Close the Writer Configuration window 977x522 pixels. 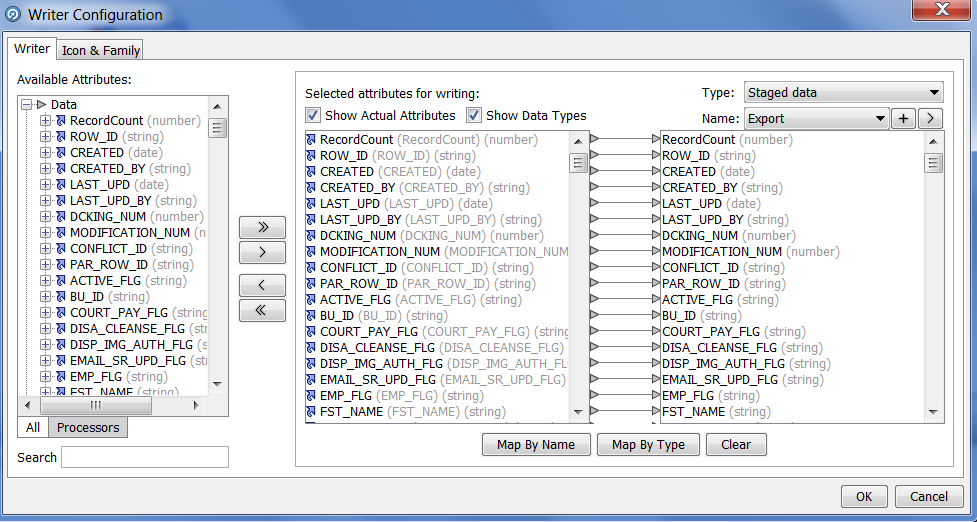[x=943, y=9]
